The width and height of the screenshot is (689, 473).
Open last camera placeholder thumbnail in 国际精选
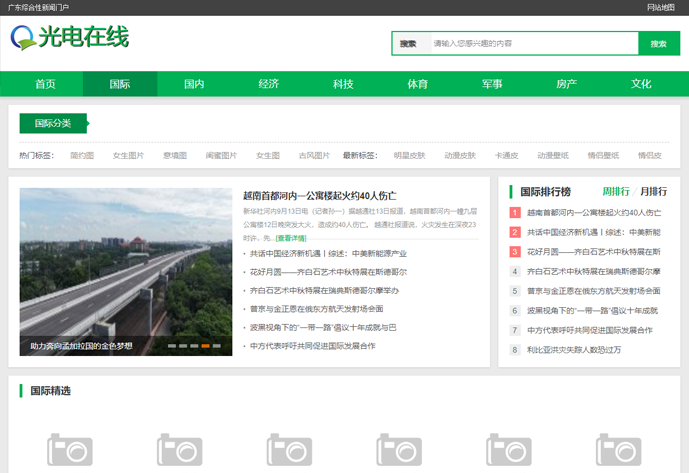coord(618,452)
